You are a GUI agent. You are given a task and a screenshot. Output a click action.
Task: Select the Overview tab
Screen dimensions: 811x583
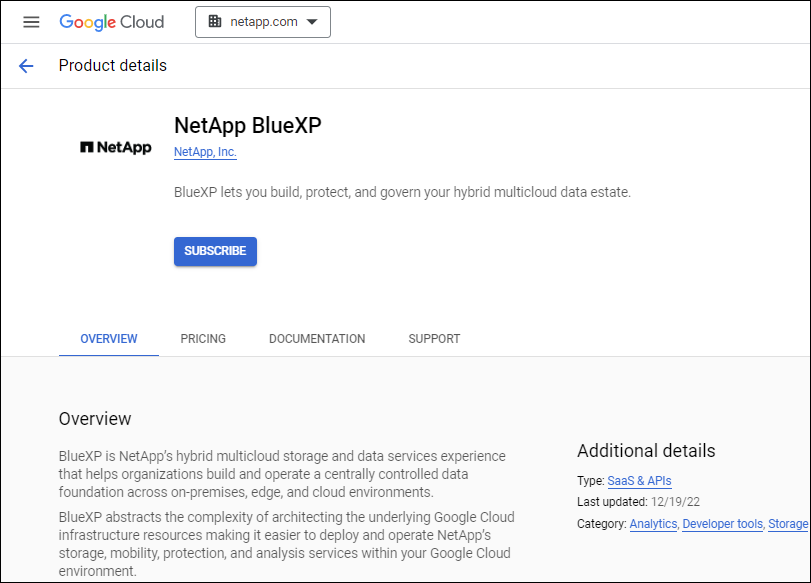coord(109,339)
